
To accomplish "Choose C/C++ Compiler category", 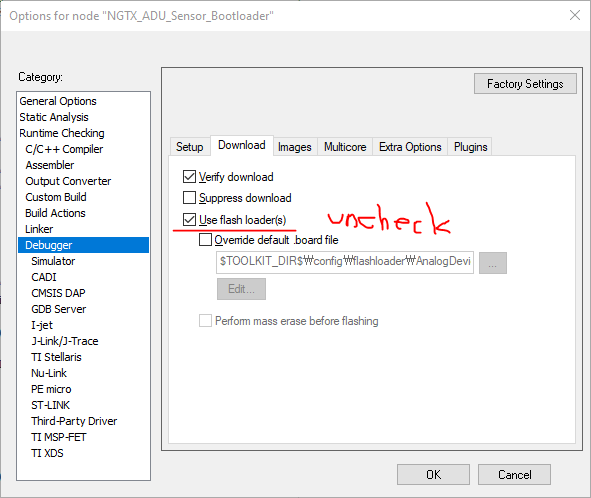I will 83,149.
